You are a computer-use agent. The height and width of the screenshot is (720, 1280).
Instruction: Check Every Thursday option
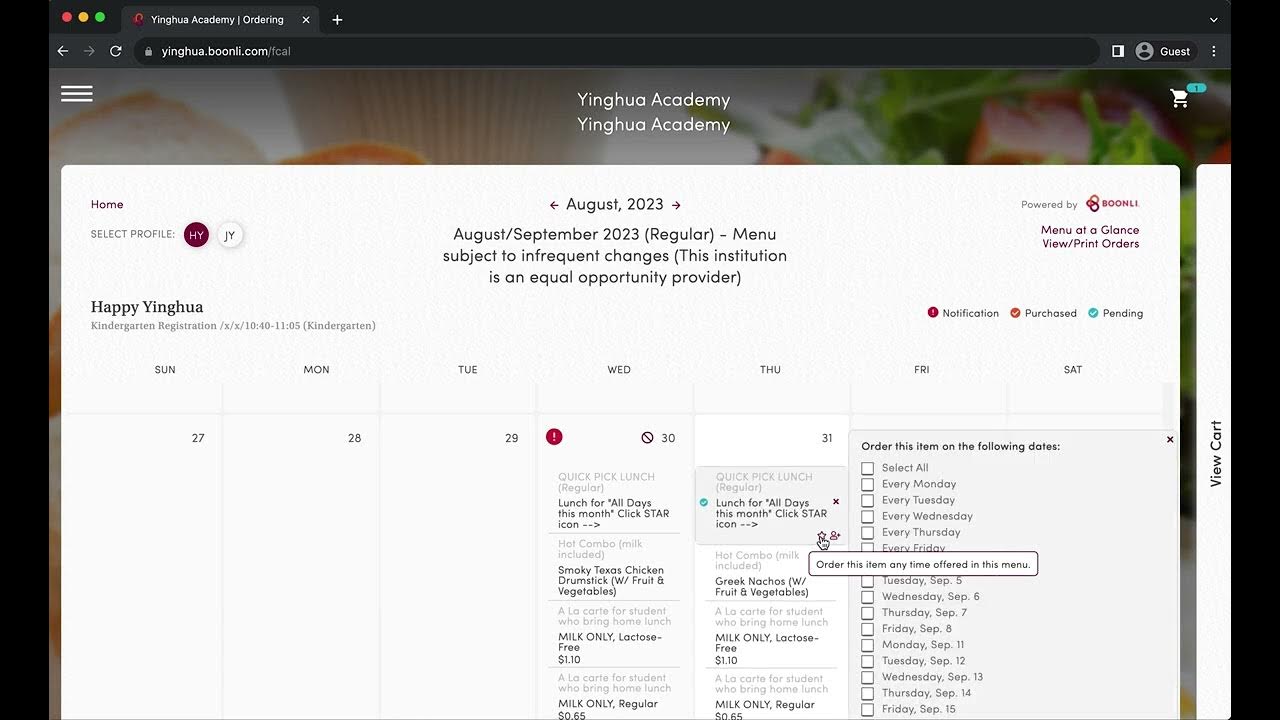[x=867, y=532]
